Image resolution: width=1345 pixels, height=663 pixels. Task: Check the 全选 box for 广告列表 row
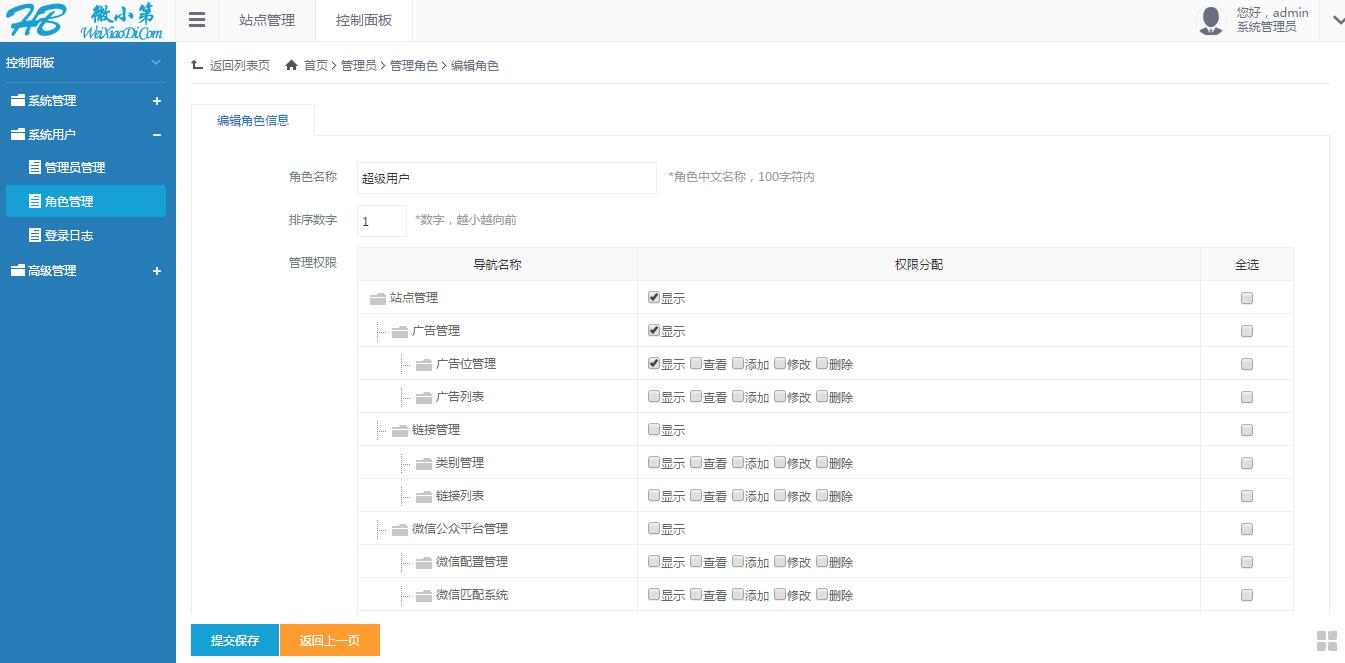pos(1246,397)
